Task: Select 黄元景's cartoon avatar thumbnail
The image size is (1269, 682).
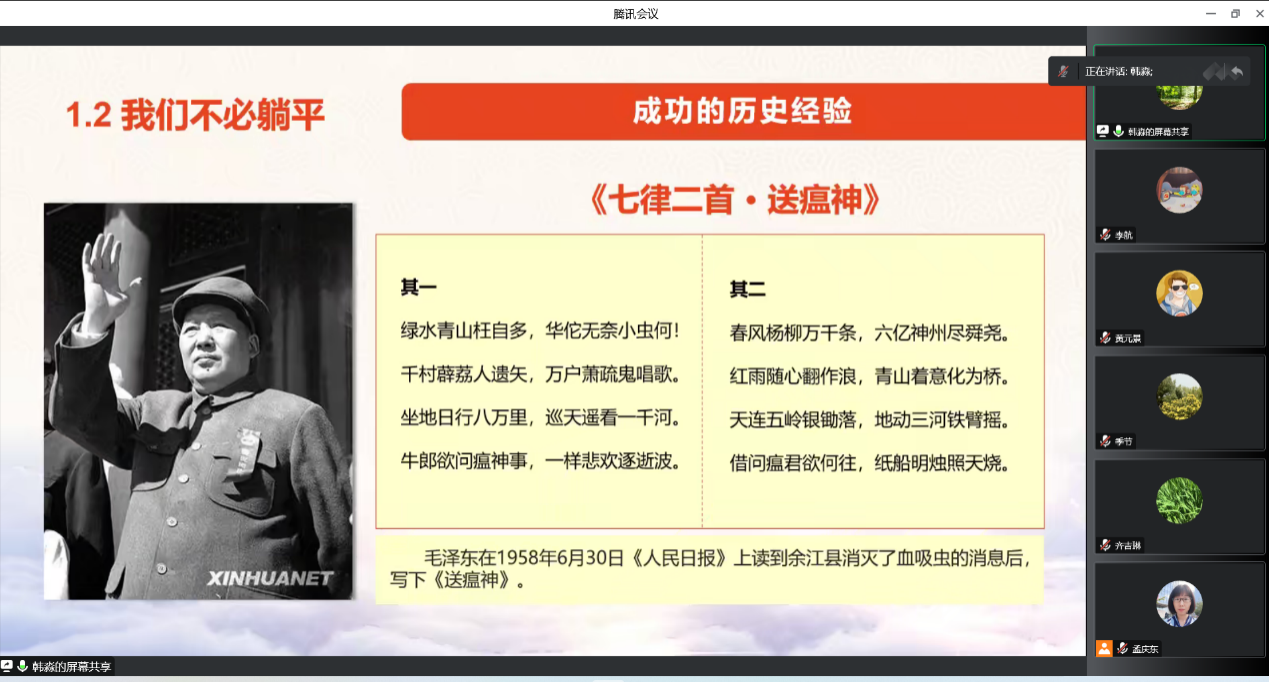Action: point(1179,293)
